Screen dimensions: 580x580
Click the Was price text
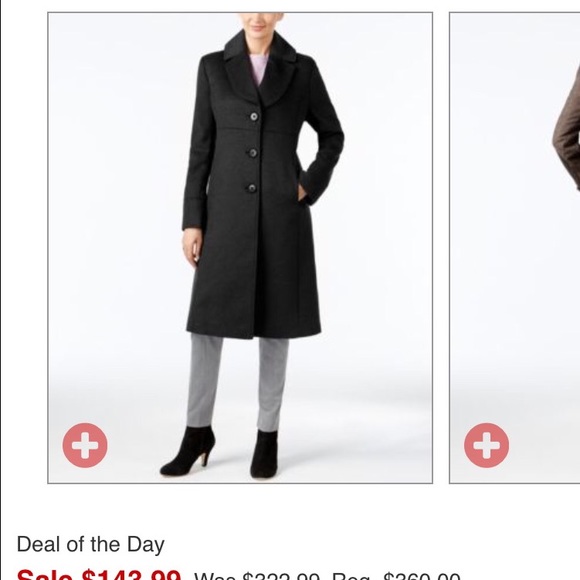(257, 576)
